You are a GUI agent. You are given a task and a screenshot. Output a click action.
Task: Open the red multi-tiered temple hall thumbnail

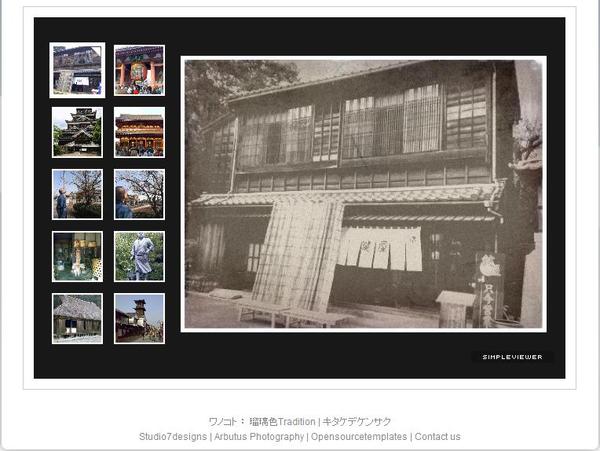pyautogui.click(x=139, y=132)
